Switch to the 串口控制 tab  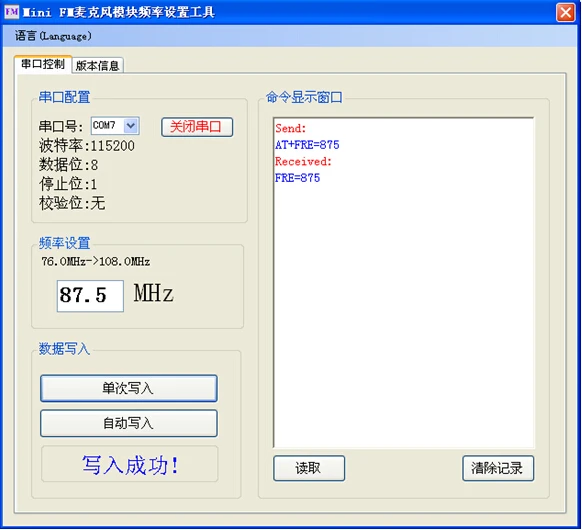pos(43,64)
